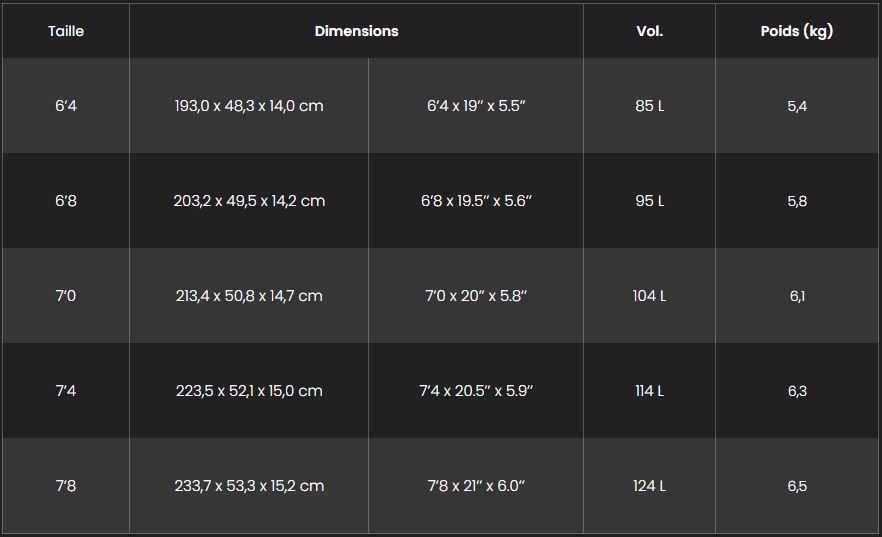This screenshot has height=537, width=882.
Task: Click the 233,7 x 53,3 x 15,2 cm cell
Action: (249, 486)
